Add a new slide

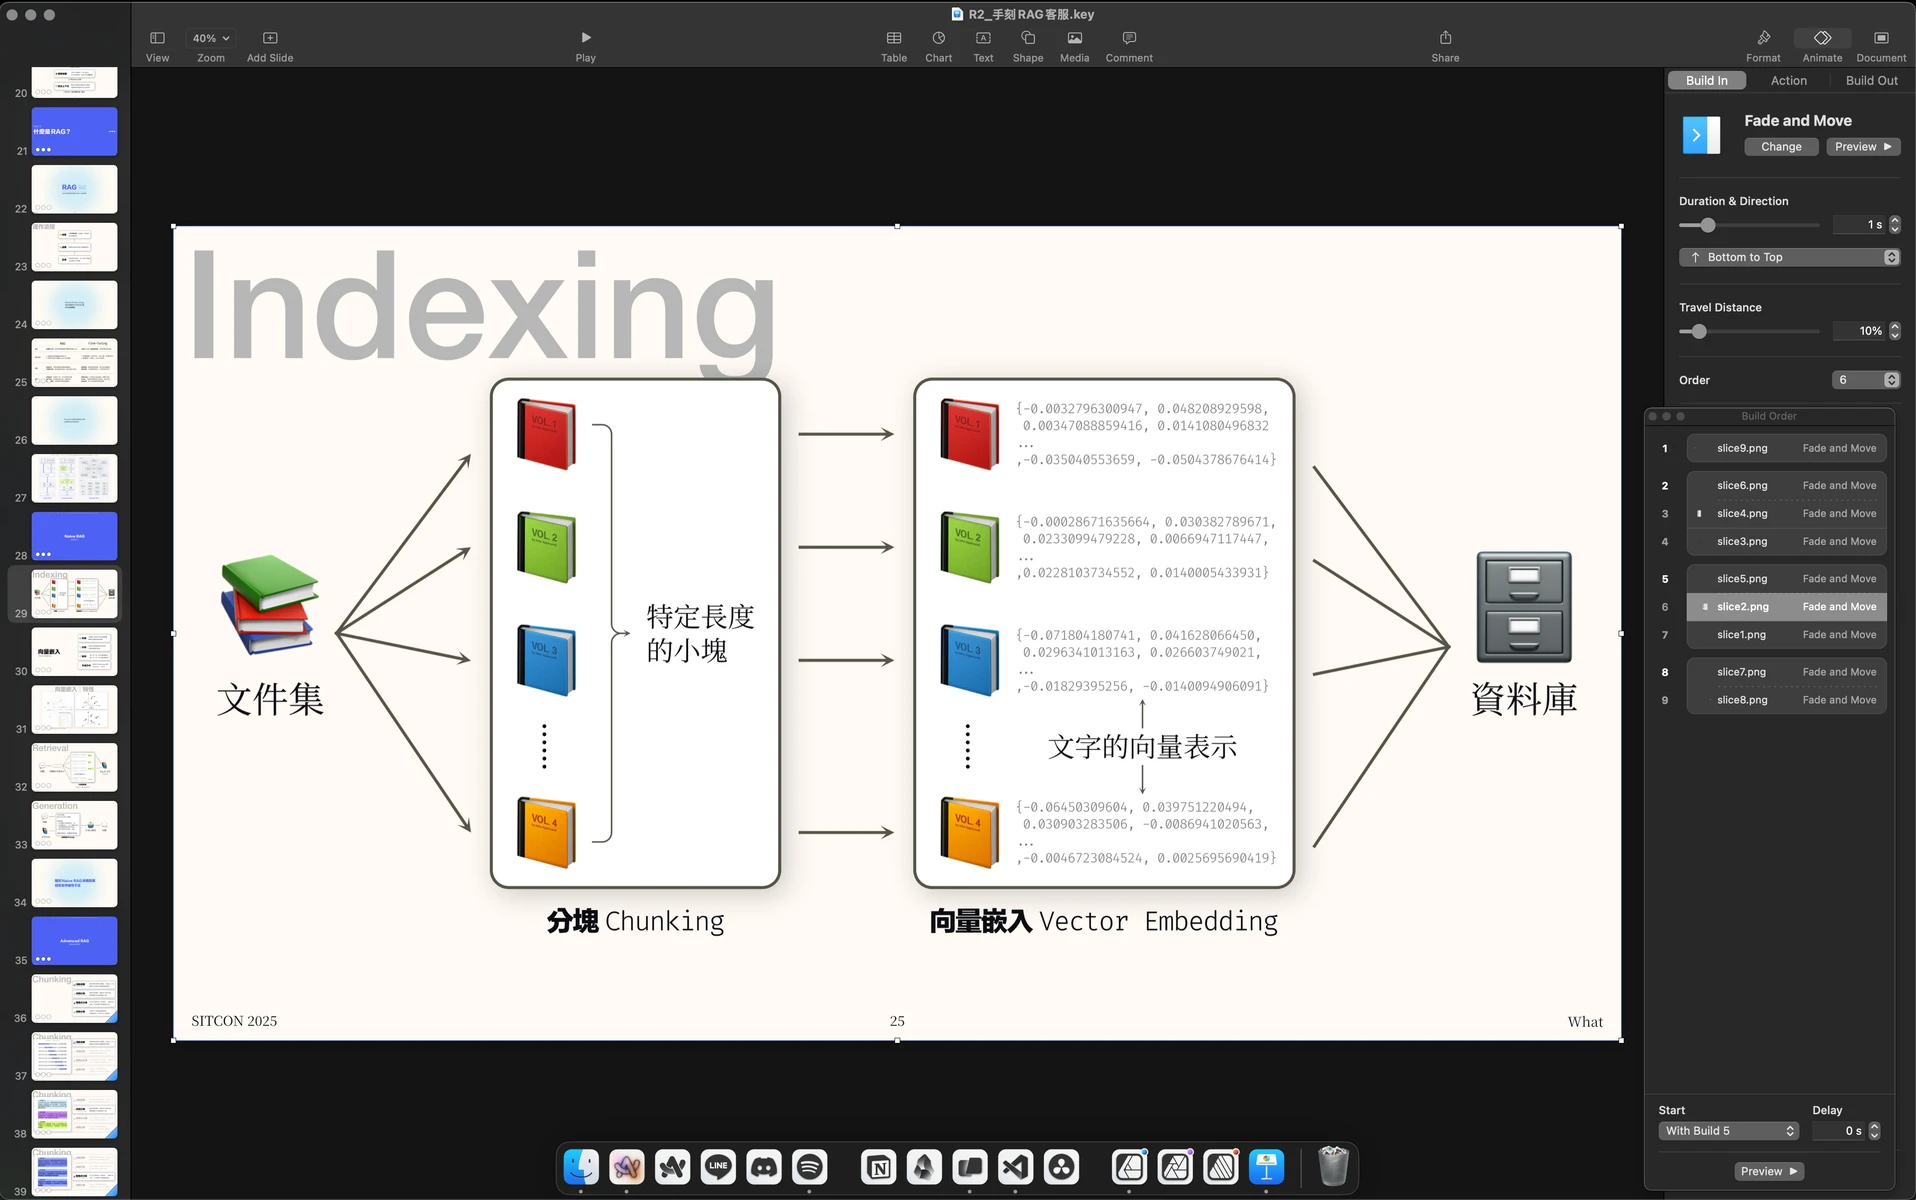269,37
